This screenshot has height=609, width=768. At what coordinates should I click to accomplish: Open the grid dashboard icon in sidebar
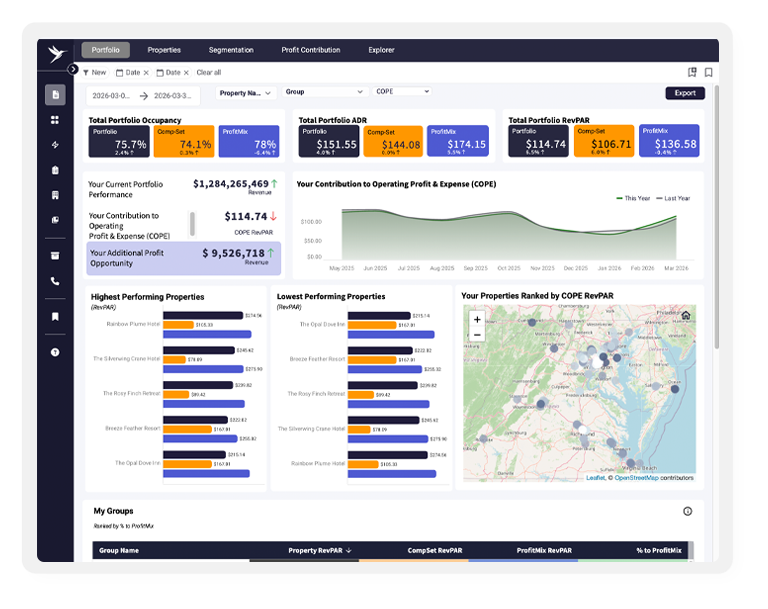point(55,120)
